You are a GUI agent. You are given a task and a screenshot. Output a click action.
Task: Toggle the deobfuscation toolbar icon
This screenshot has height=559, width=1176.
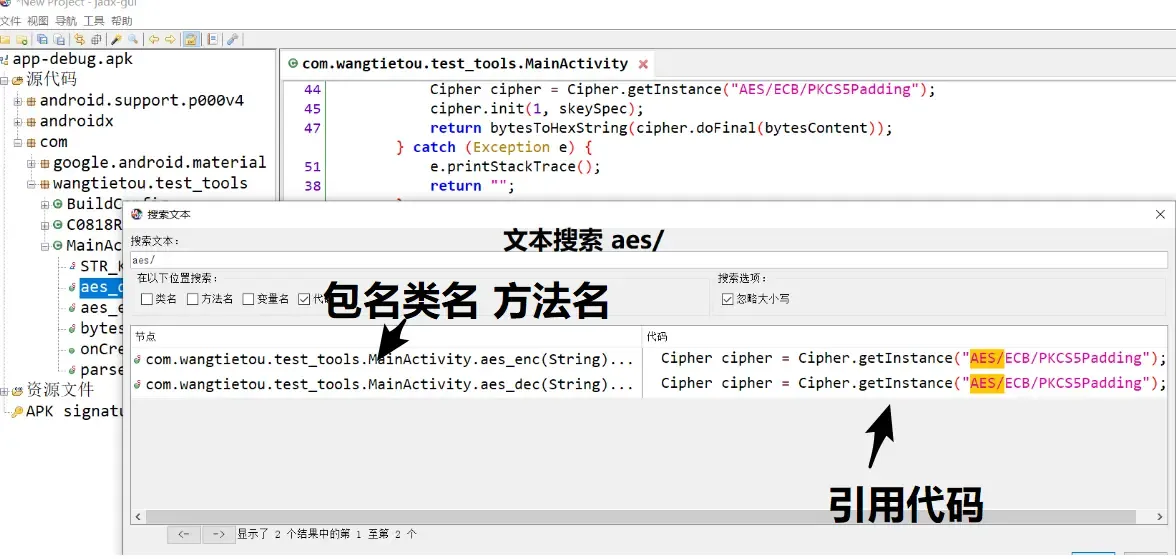click(191, 39)
